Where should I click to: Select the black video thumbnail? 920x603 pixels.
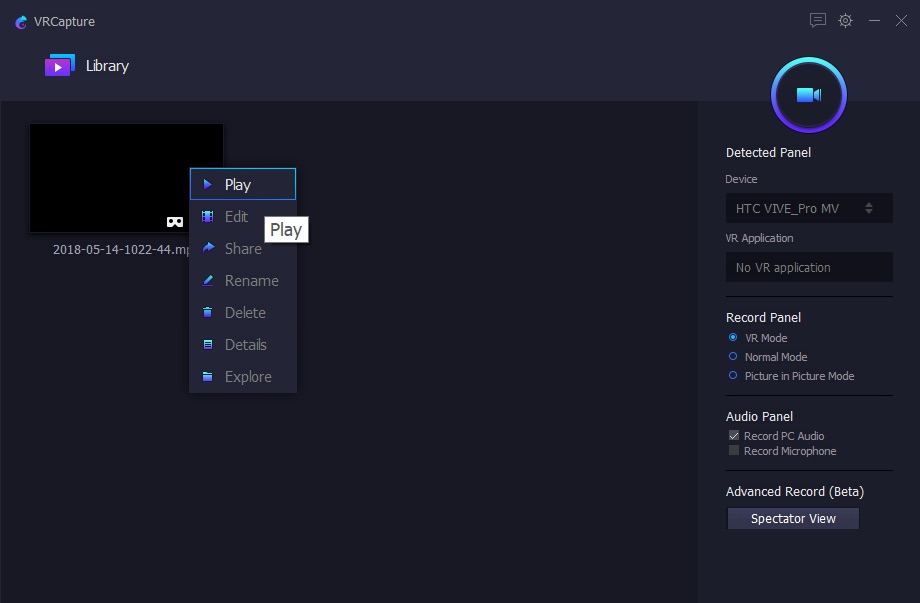126,178
